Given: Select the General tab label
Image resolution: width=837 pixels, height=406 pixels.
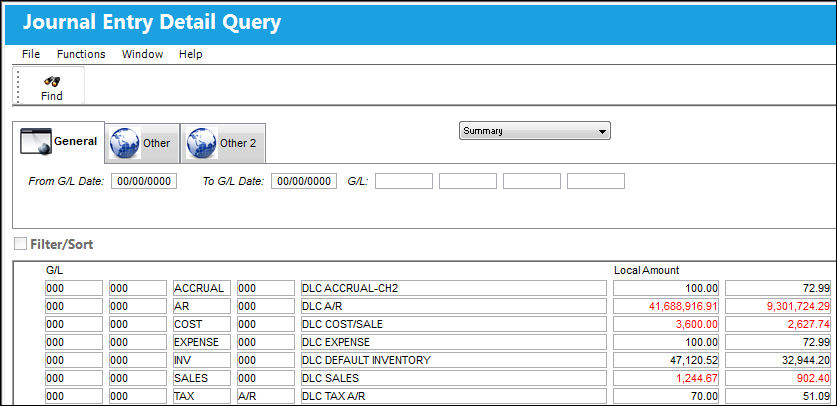Looking at the screenshot, I should pyautogui.click(x=75, y=141).
